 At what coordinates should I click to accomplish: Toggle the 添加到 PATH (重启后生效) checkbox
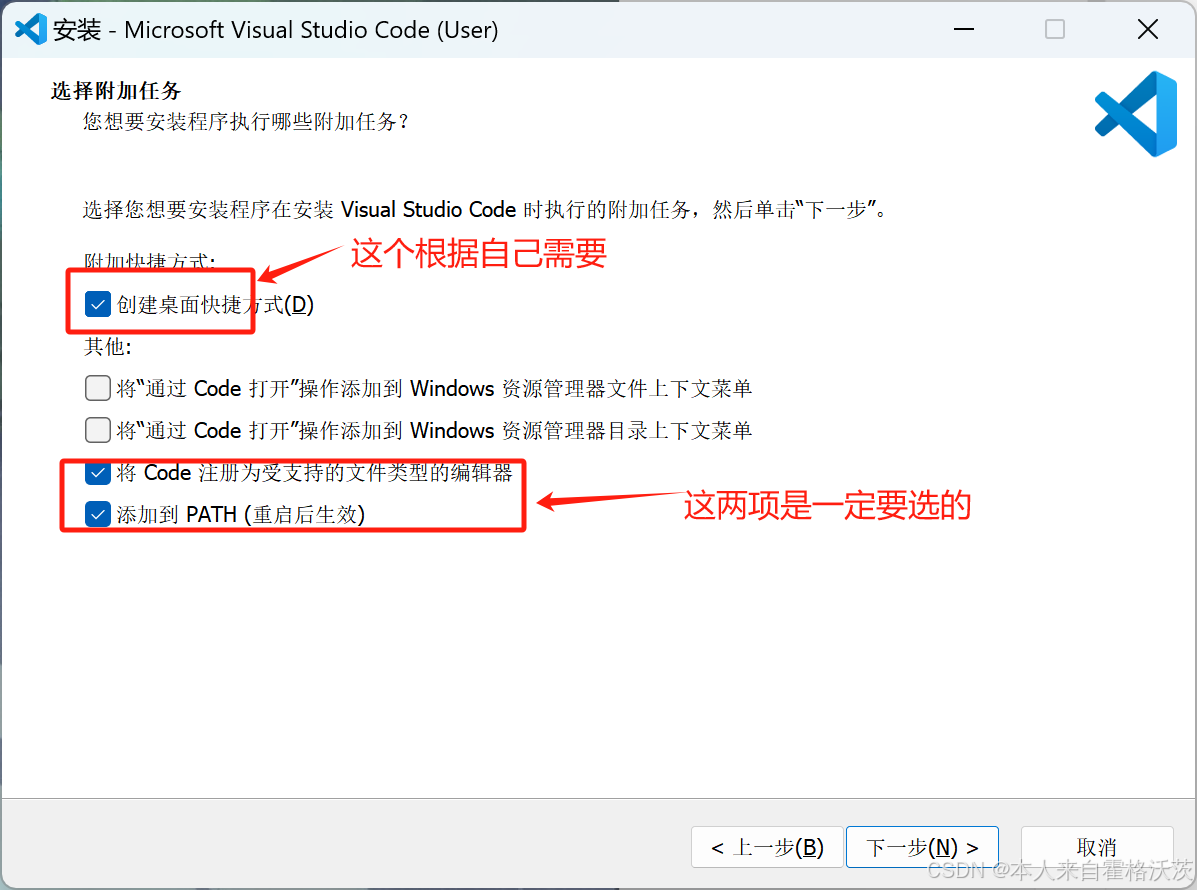[98, 514]
